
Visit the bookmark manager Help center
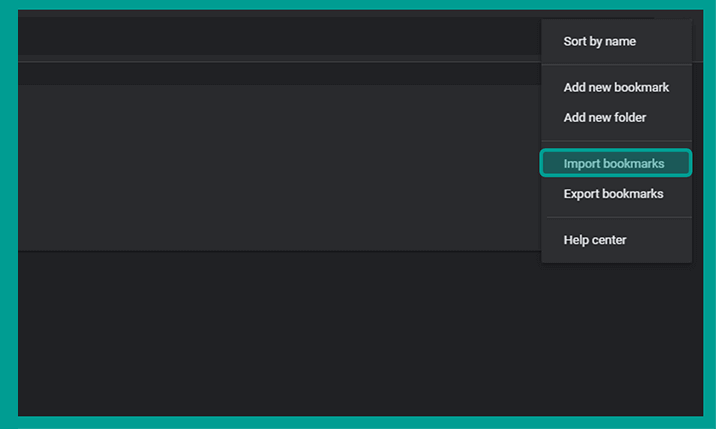[x=616, y=240]
